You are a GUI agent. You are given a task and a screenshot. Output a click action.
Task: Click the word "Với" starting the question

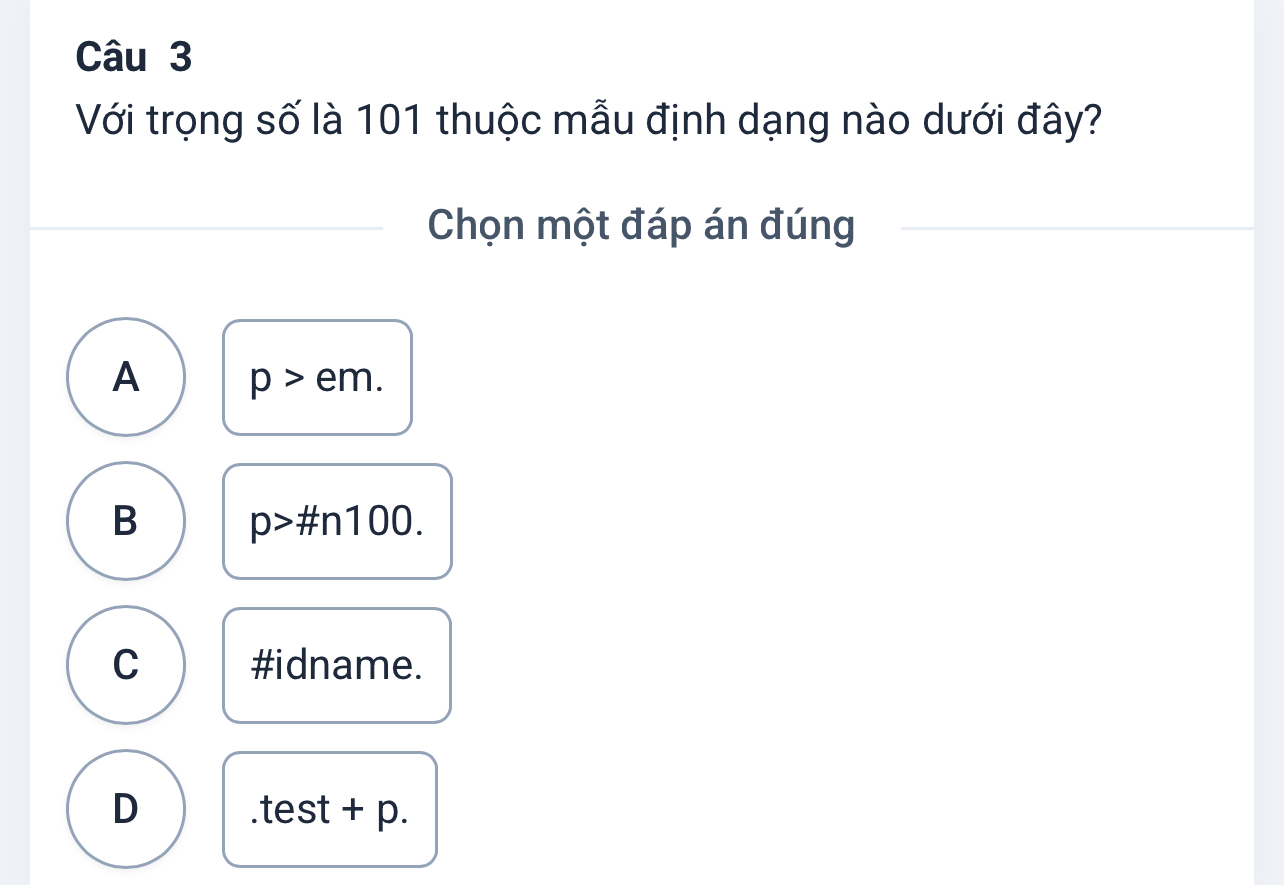pos(105,124)
